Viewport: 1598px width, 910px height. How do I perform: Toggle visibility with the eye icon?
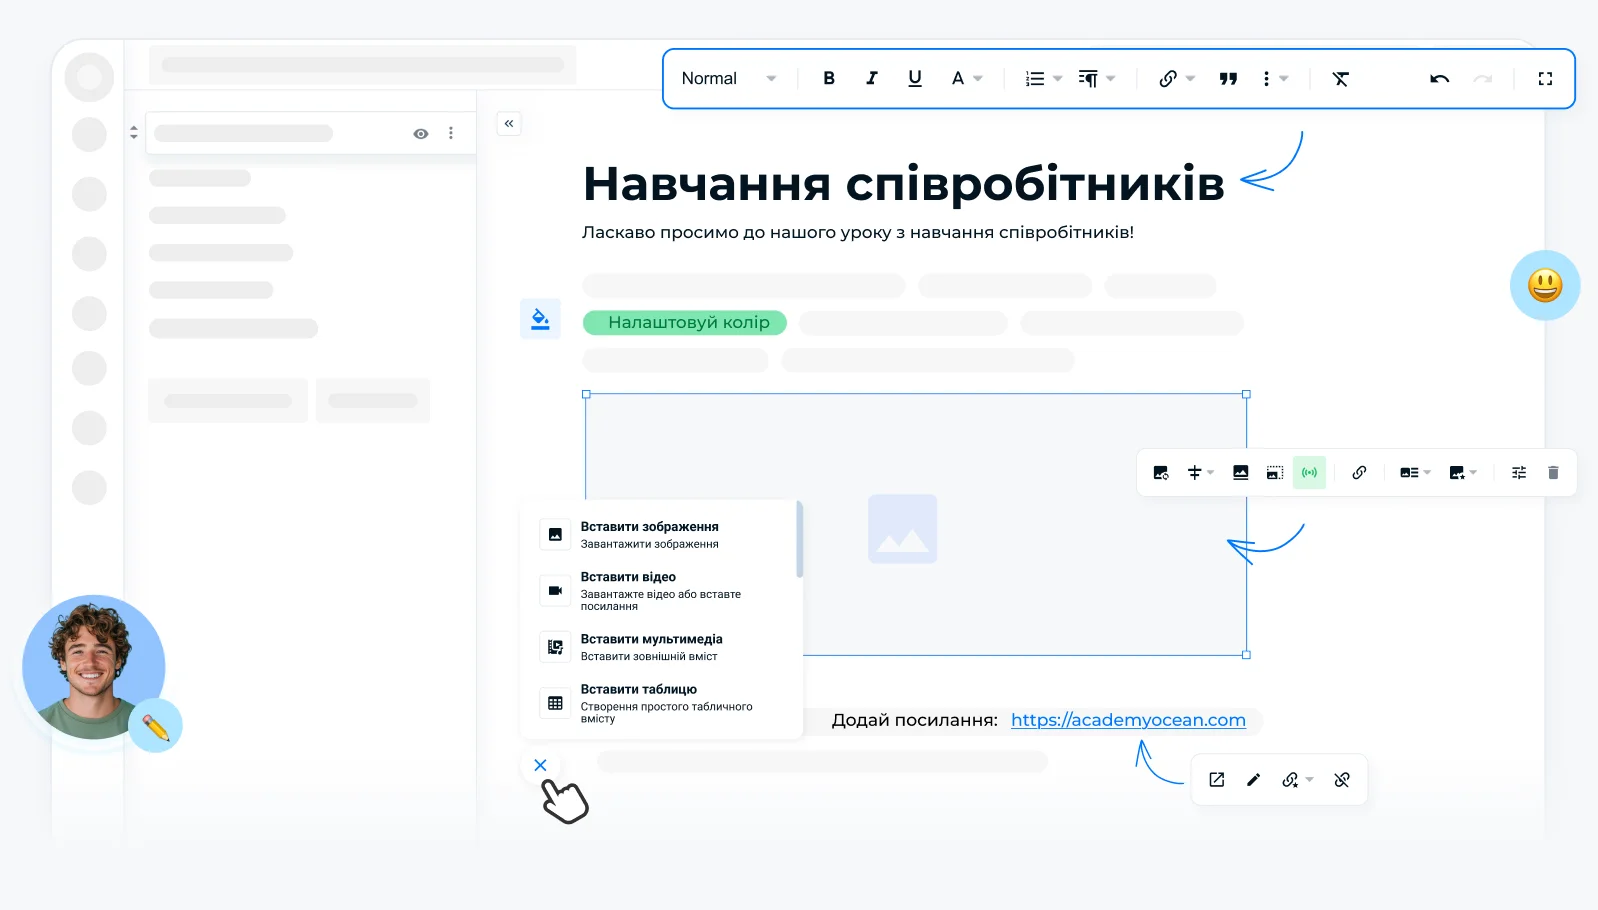[421, 134]
